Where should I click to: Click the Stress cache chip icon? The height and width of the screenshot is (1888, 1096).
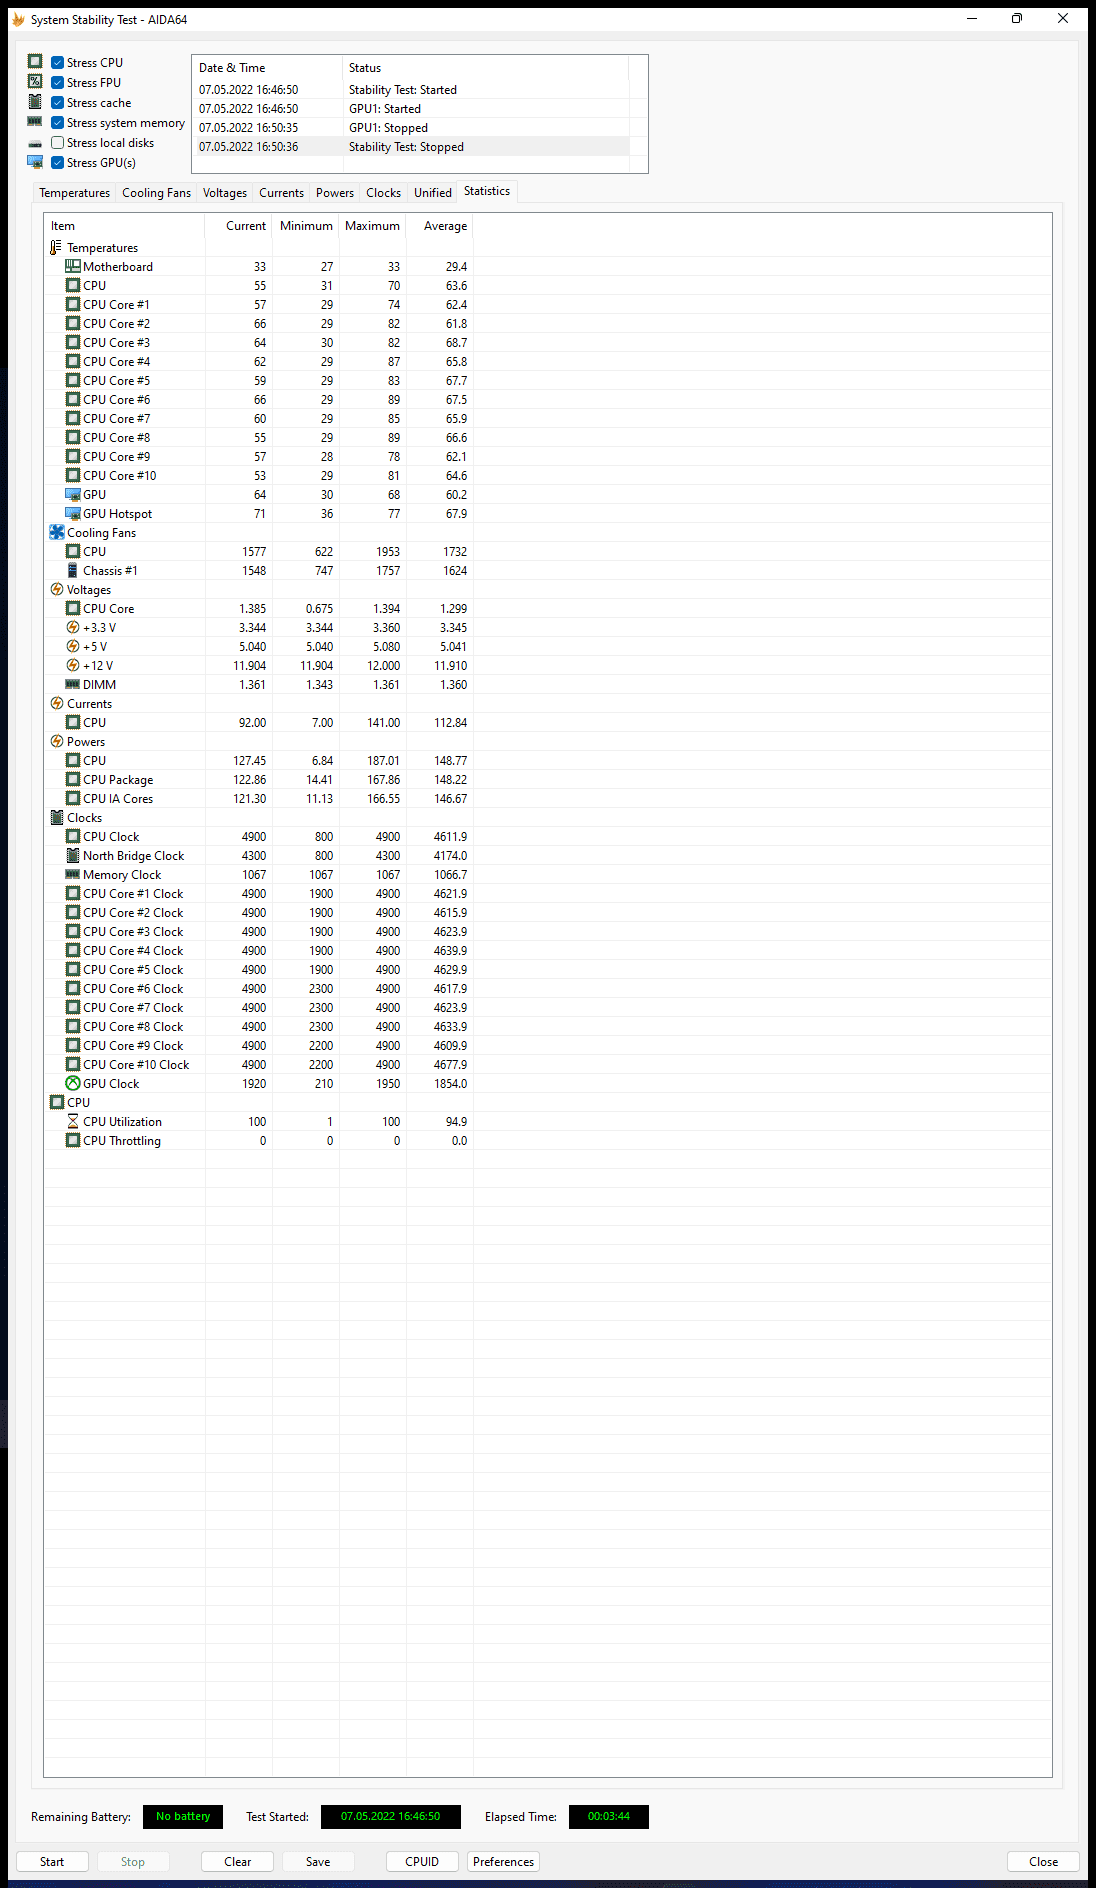(x=35, y=102)
